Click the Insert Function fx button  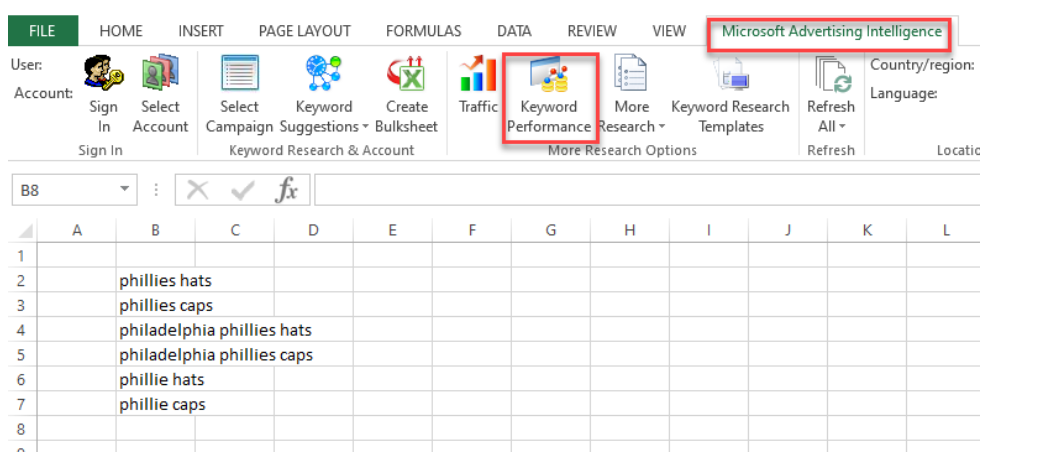287,189
